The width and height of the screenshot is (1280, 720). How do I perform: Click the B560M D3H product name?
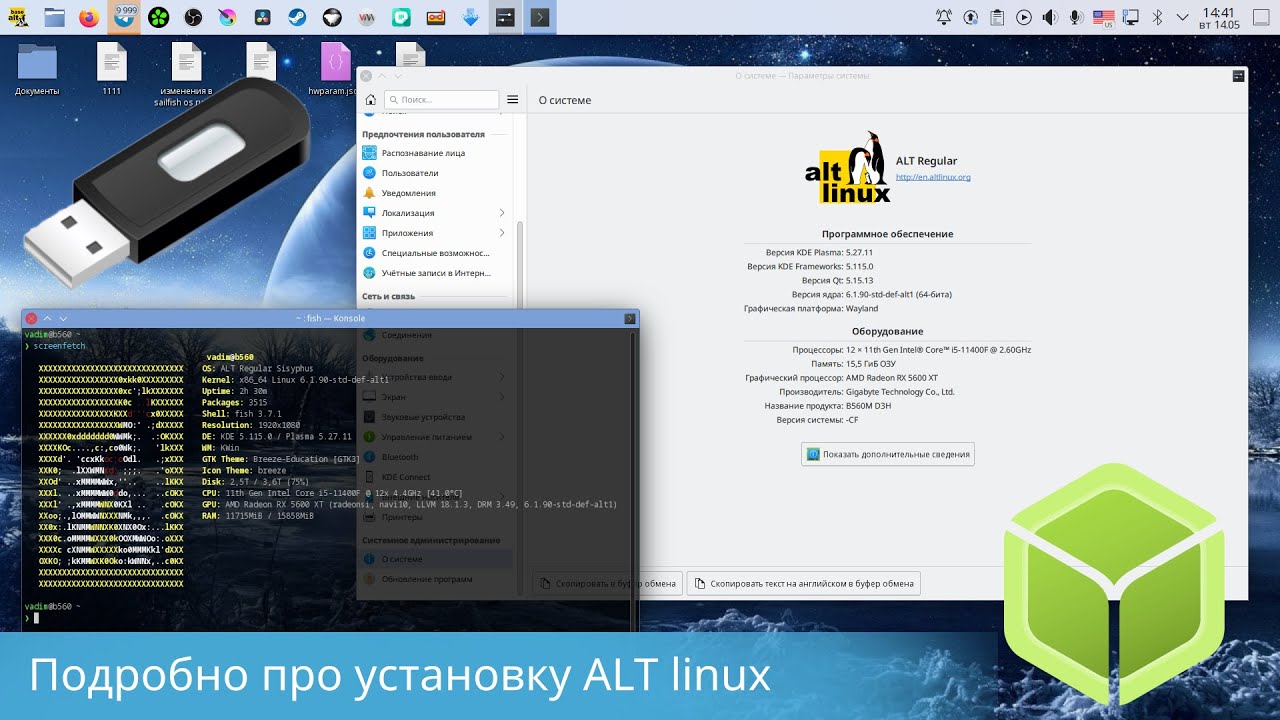(x=868, y=406)
